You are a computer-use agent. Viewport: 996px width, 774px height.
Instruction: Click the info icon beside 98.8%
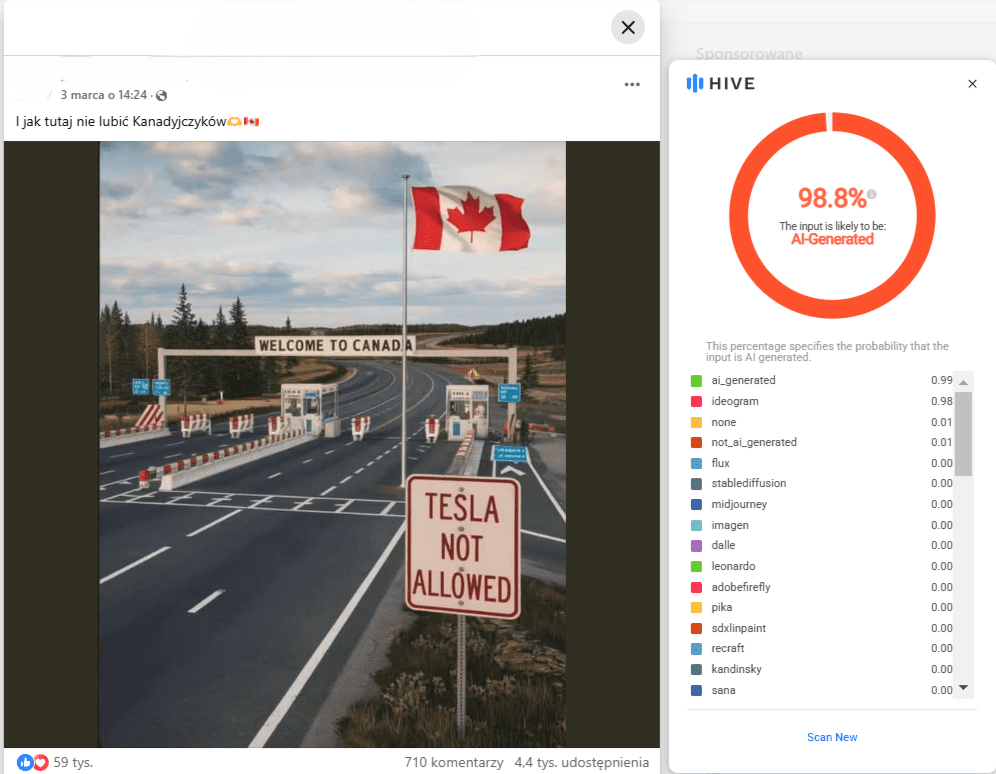872,194
